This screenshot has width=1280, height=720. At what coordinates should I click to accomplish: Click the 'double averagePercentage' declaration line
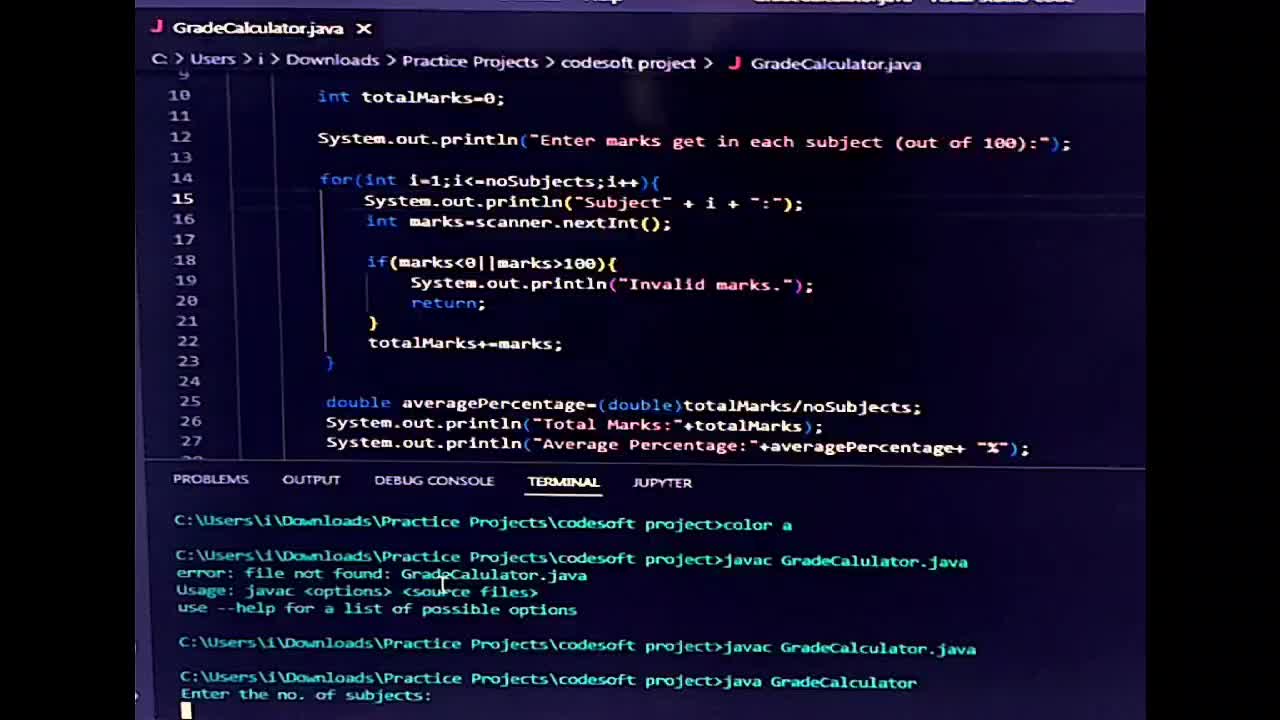click(x=623, y=405)
